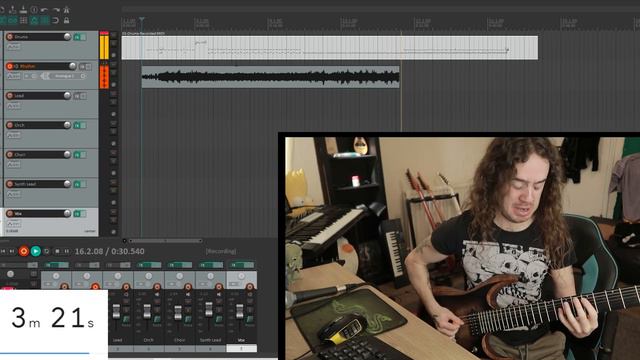Click the Drums track volume knob
Image resolution: width=640 pixels, height=360 pixels.
click(67, 37)
